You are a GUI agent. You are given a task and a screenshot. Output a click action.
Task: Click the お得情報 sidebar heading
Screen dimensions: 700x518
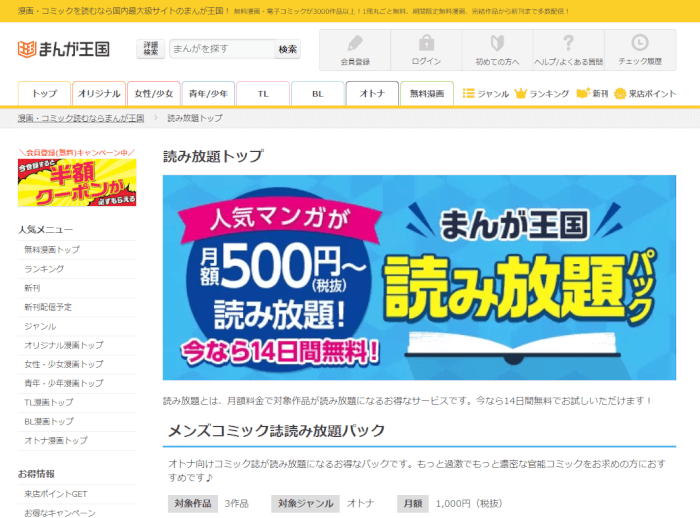[x=36, y=474]
